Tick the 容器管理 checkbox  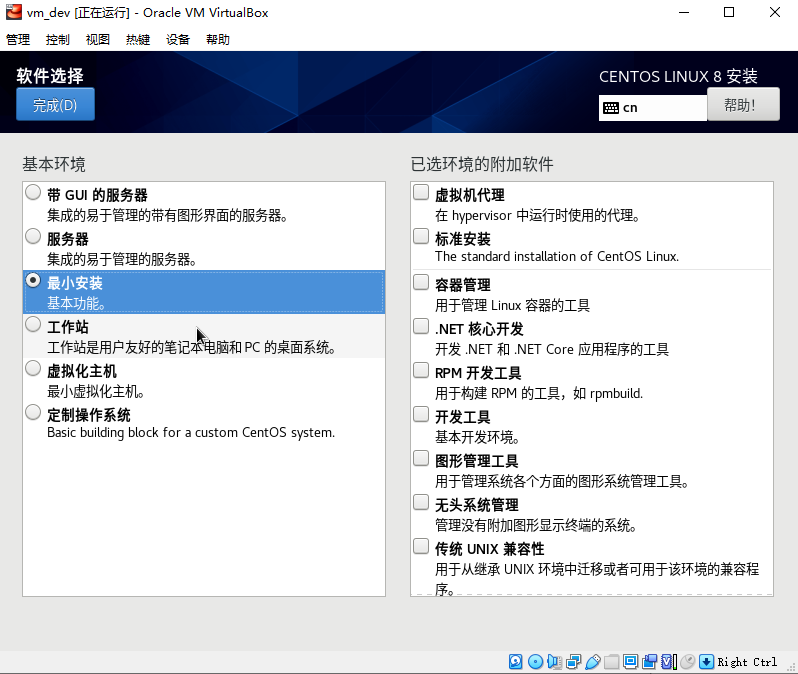click(421, 282)
